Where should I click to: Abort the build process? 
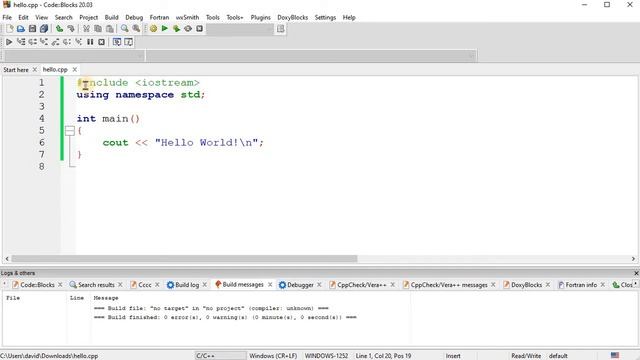click(199, 29)
